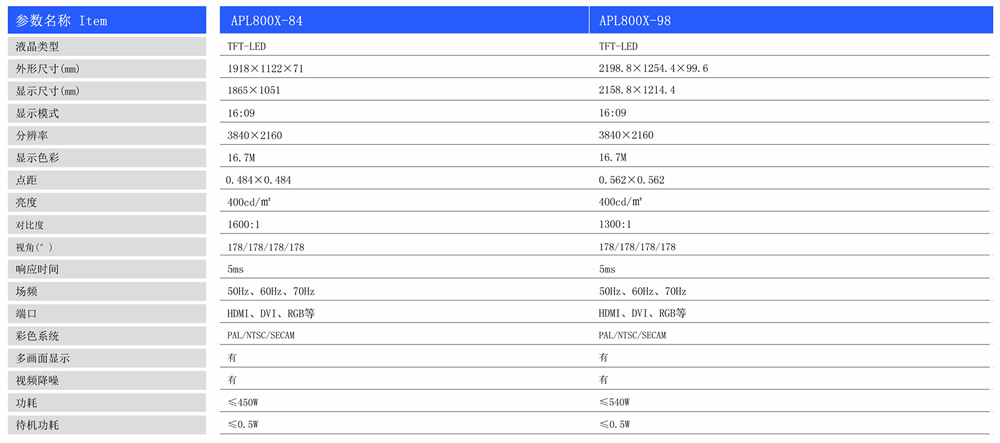
Task: Click the 2158.8×1214.4 display size value
Action: 637,91
